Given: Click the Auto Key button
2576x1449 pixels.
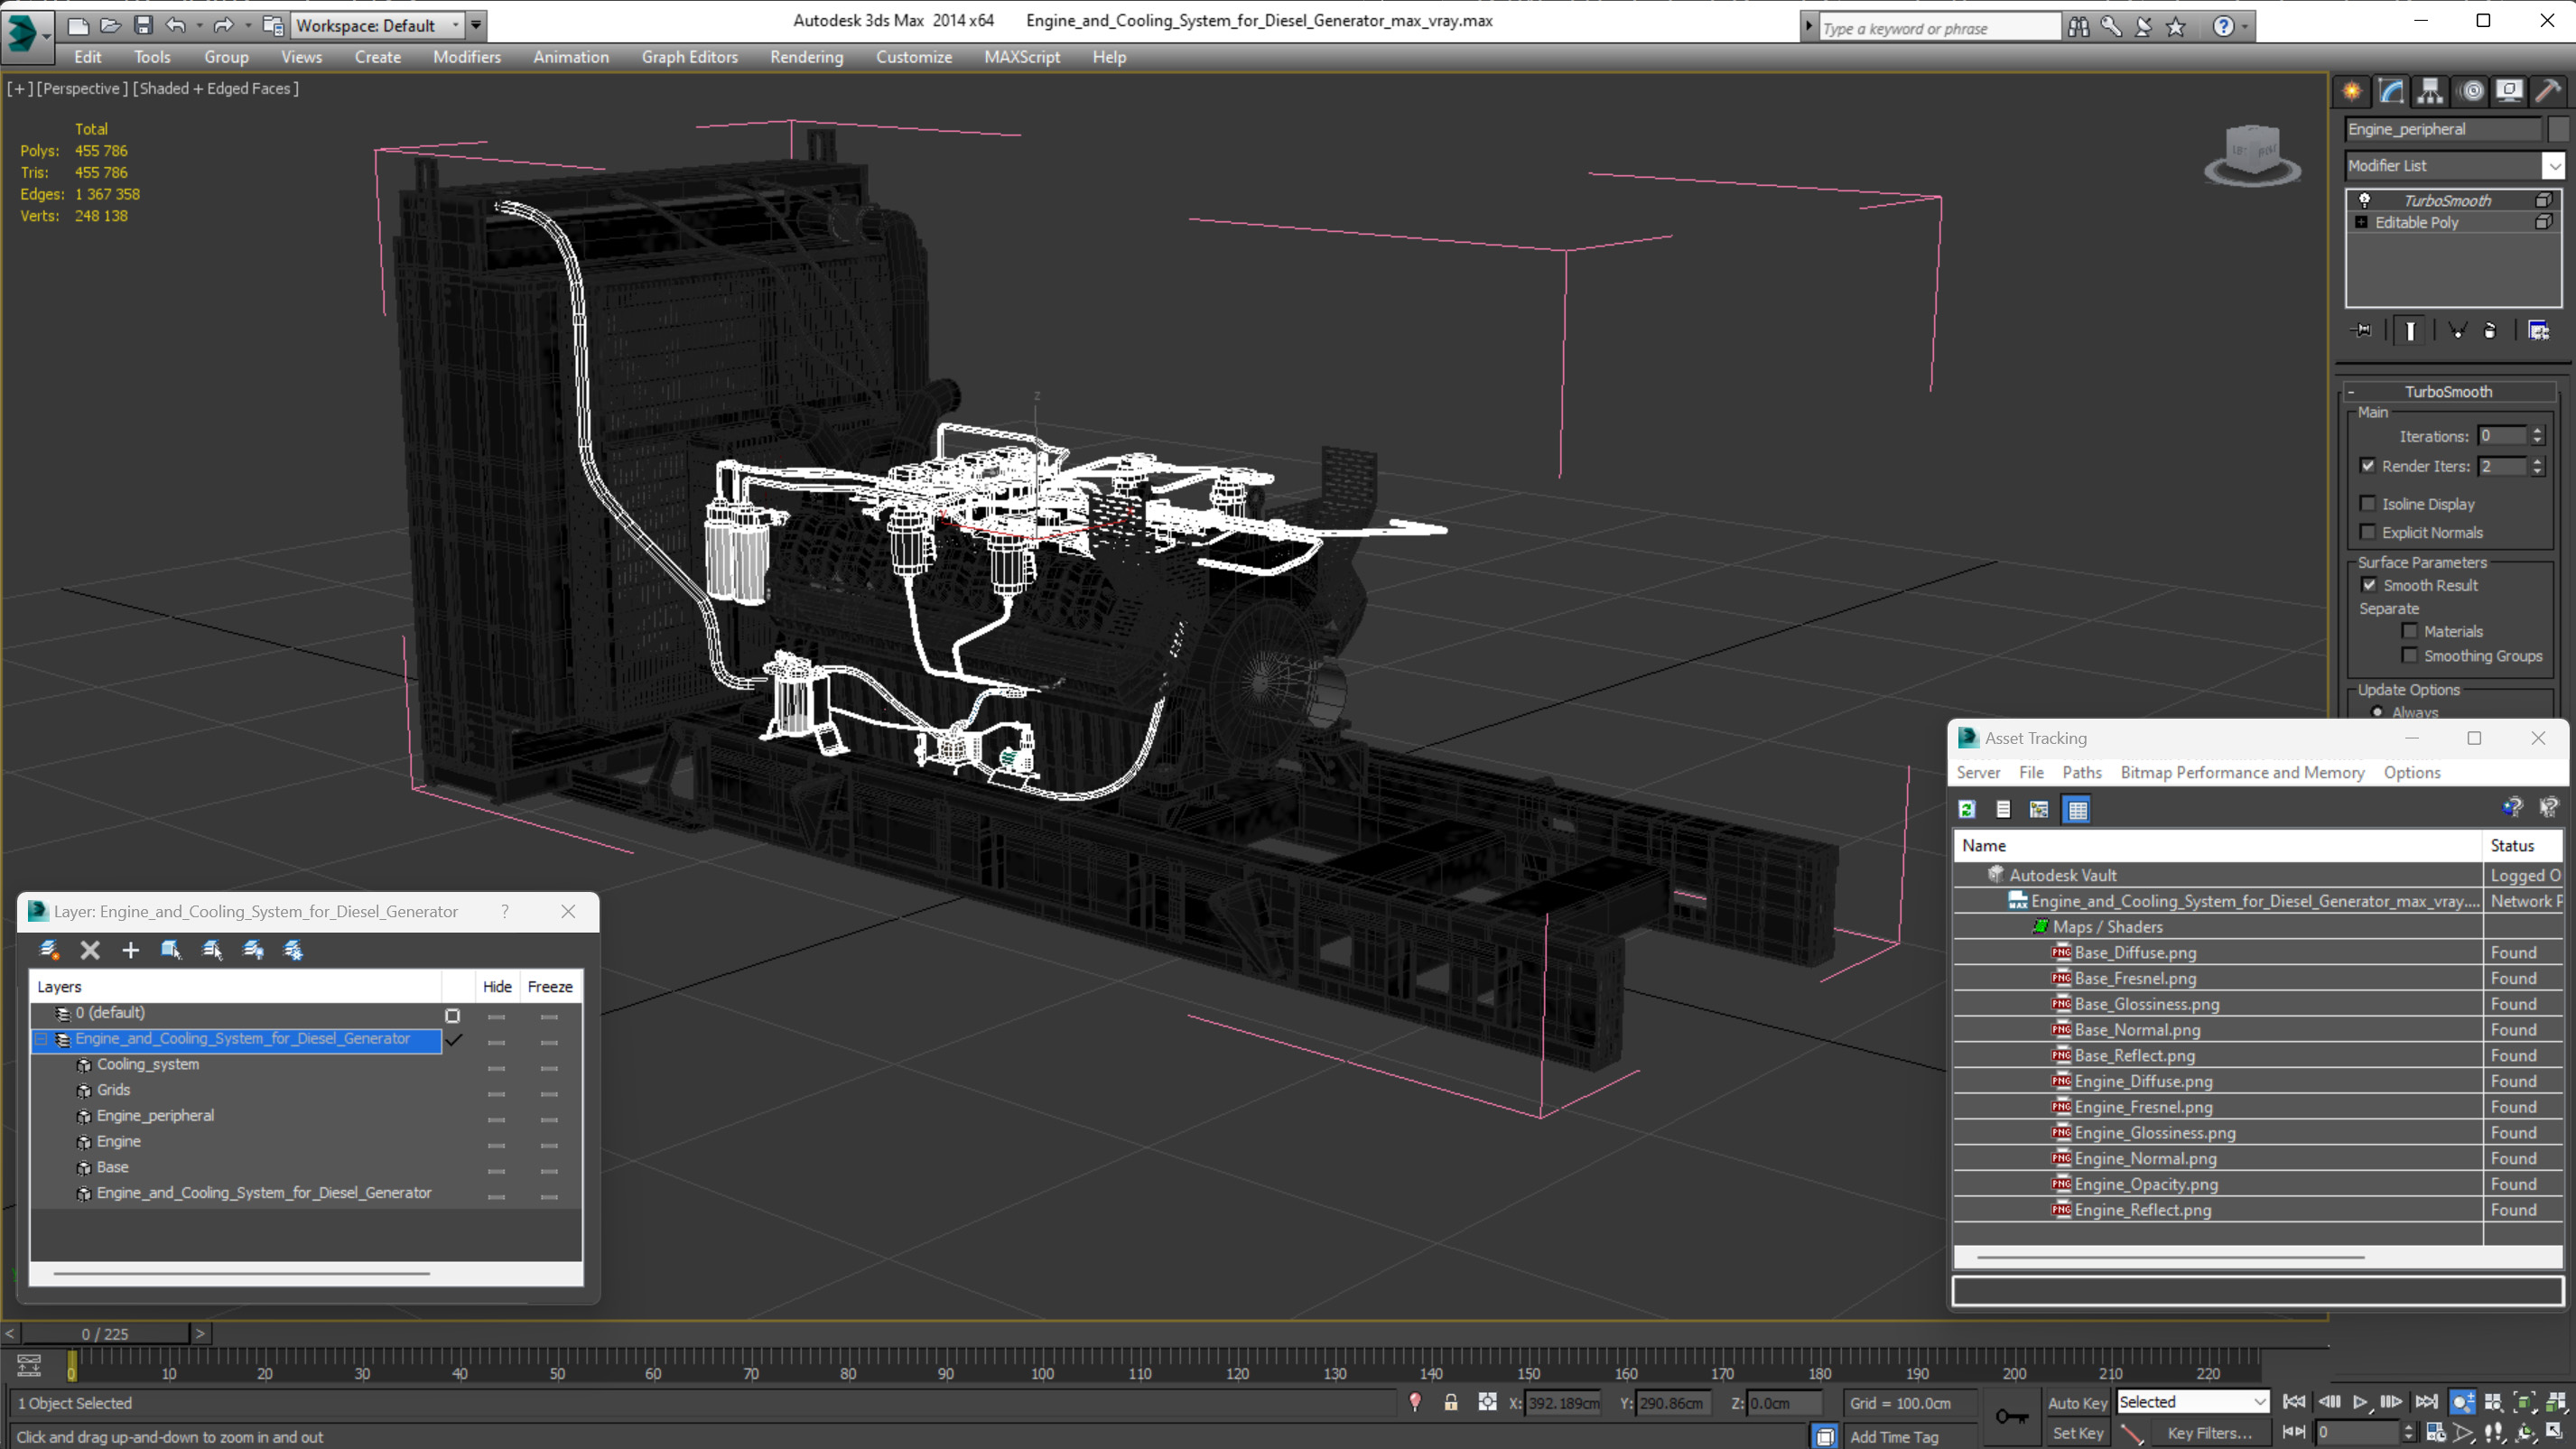Looking at the screenshot, I should (x=2077, y=1402).
